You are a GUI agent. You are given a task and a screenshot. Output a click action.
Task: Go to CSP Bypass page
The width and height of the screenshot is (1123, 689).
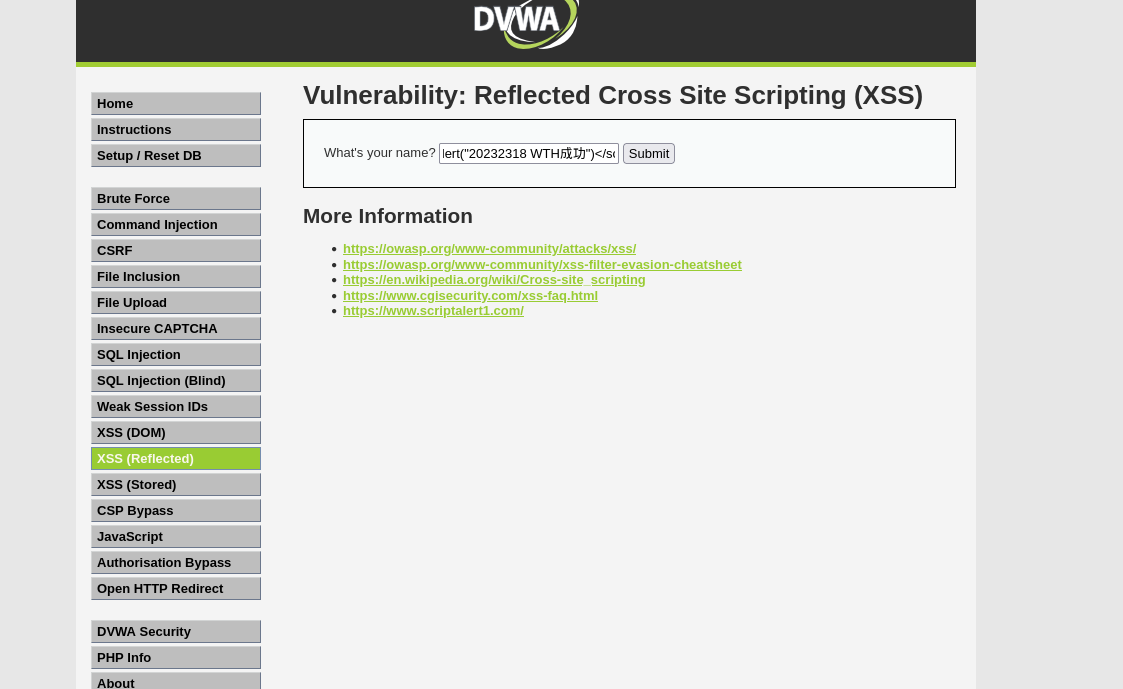175,511
